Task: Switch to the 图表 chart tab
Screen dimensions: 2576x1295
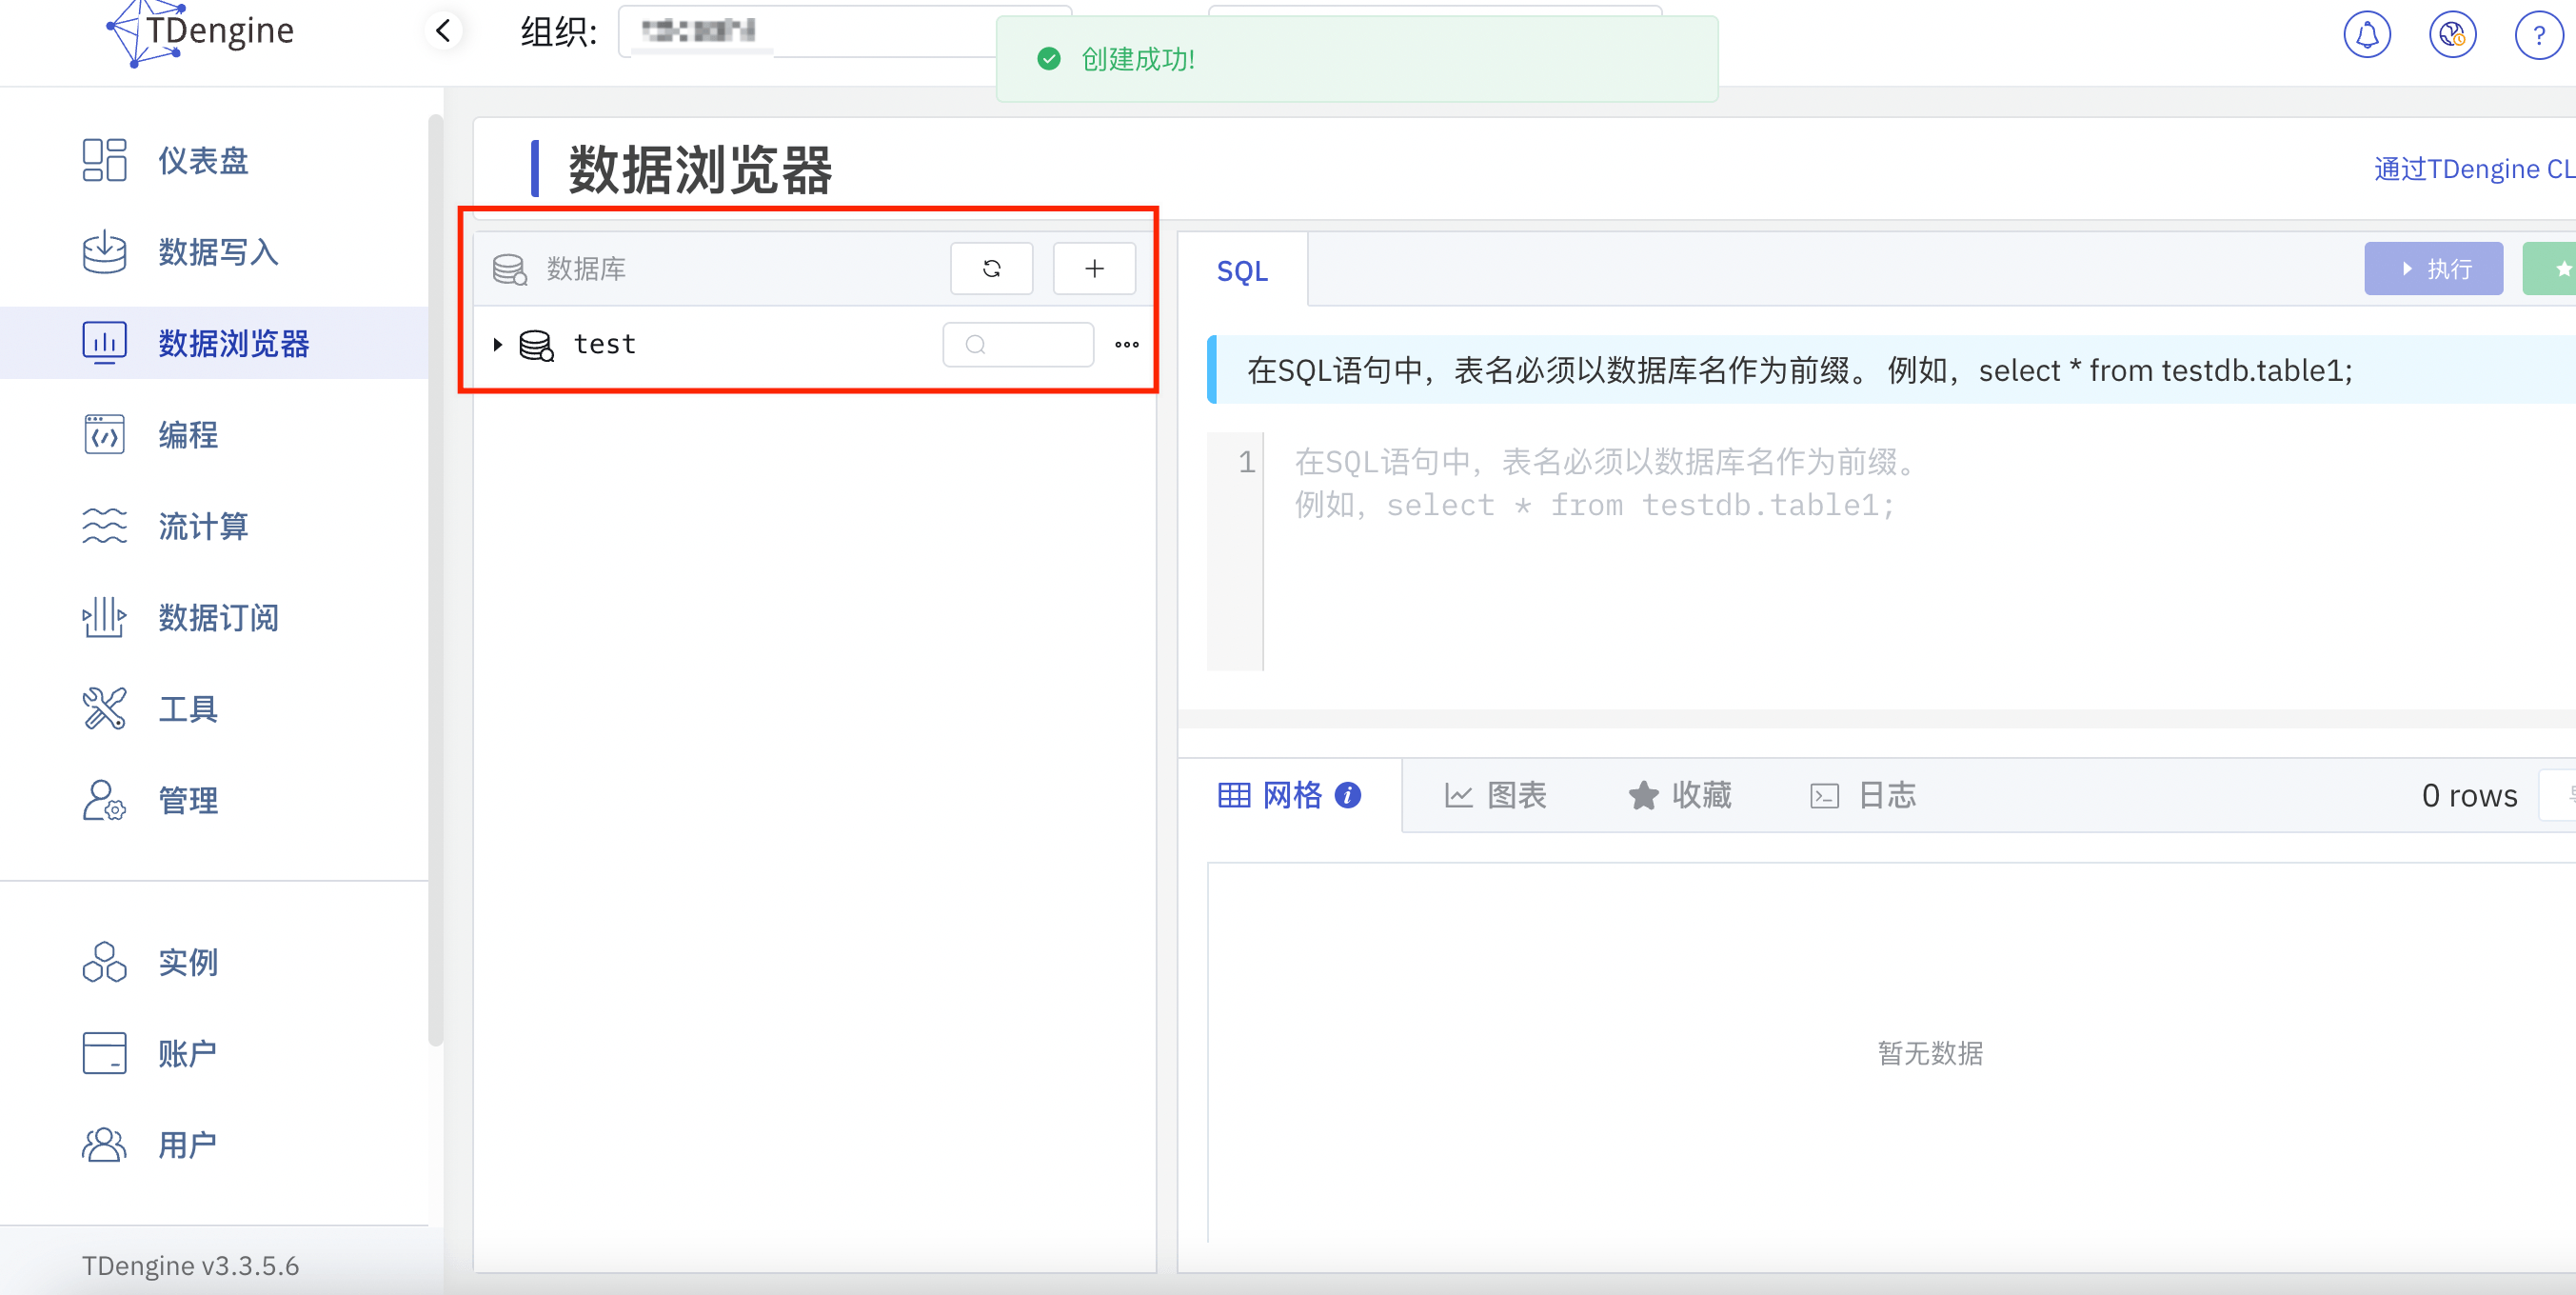Action: (1496, 795)
